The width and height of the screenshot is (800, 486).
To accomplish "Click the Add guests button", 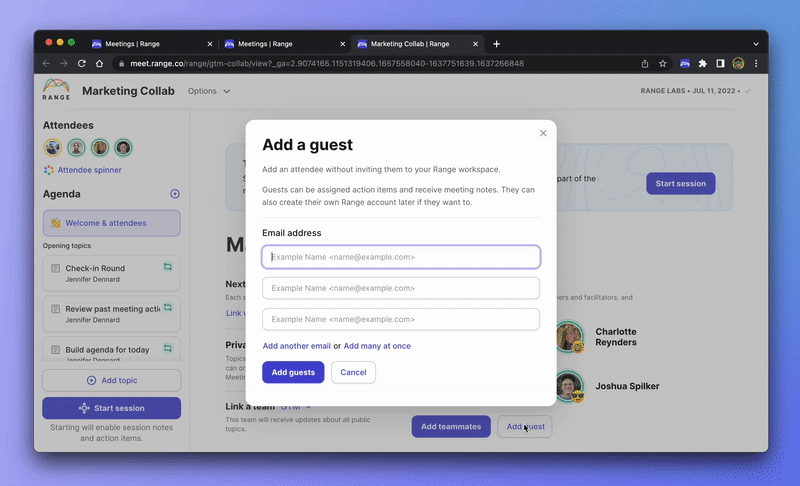I will (293, 372).
